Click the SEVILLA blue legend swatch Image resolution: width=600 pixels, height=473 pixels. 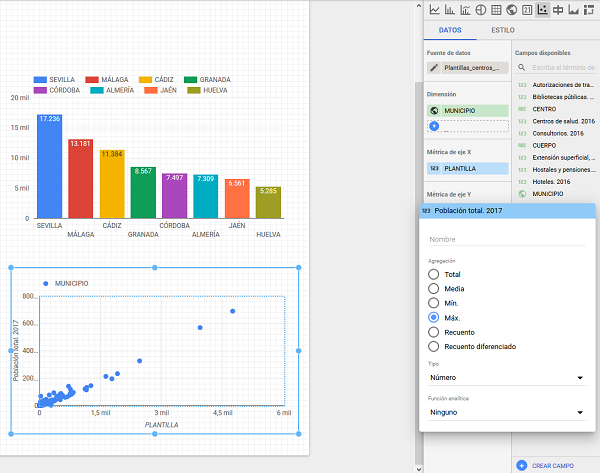click(40, 79)
